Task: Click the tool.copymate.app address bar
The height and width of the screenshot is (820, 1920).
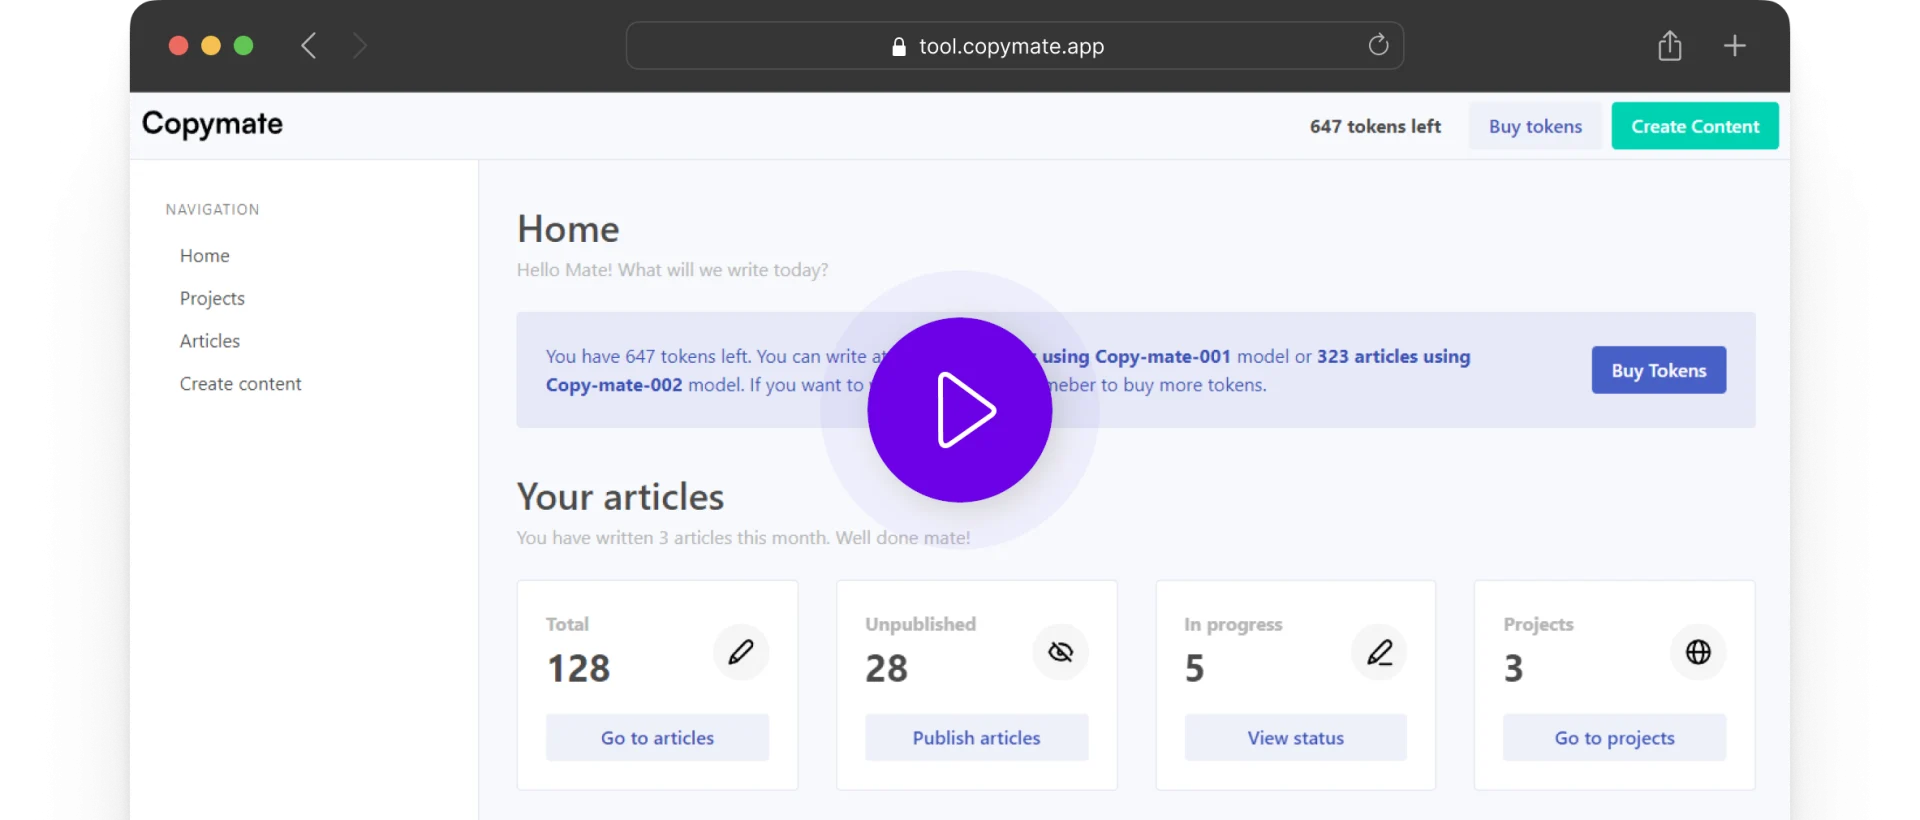Action: click(x=1010, y=46)
